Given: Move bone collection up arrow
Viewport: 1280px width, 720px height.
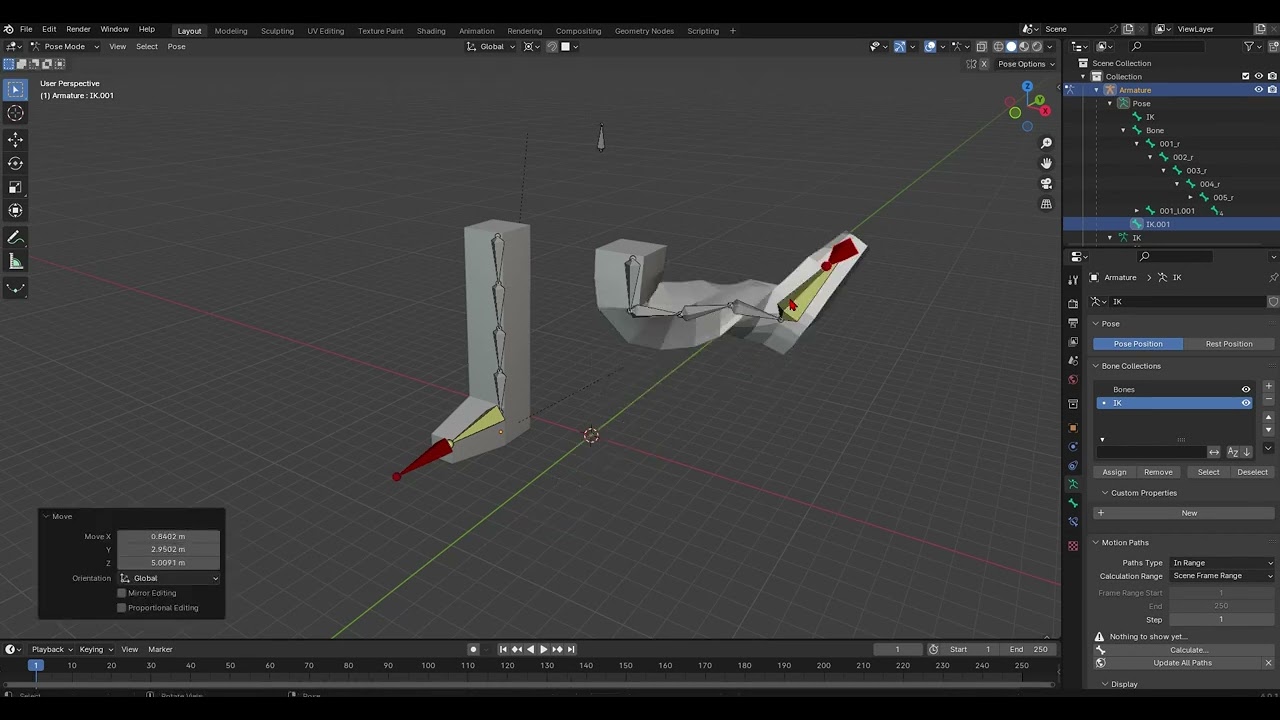Looking at the screenshot, I should tap(1268, 417).
